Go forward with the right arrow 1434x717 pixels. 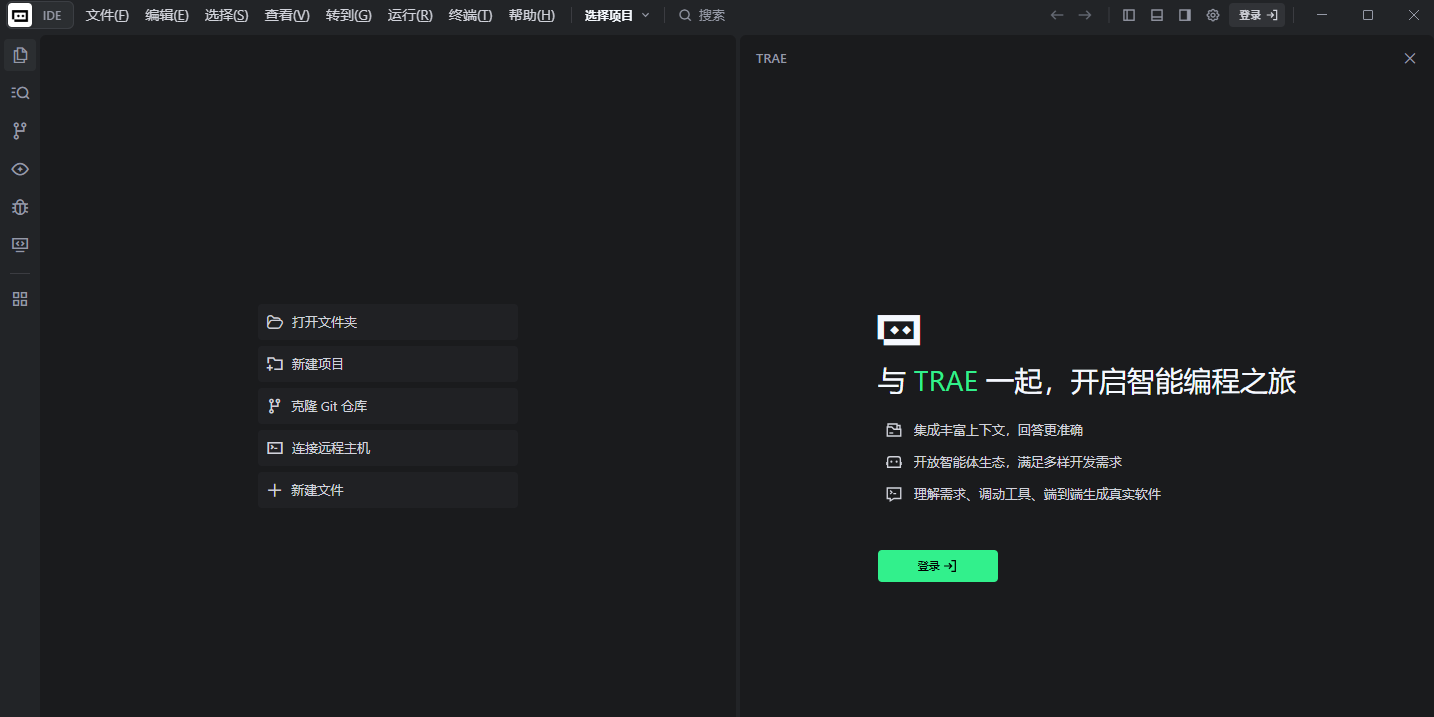click(1085, 15)
